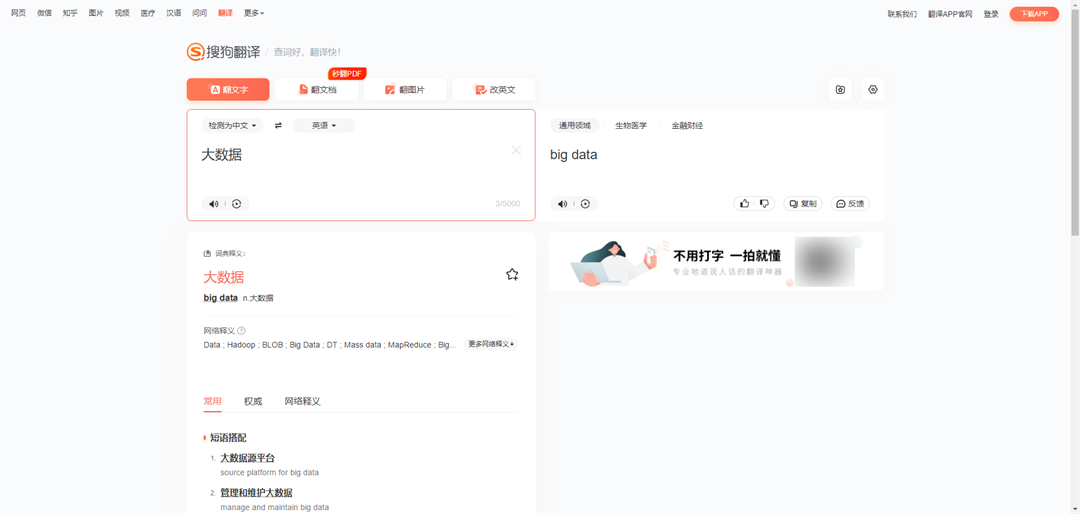Image resolution: width=1080 pixels, height=514 pixels.
Task: Play audio of translation big data
Action: coord(562,204)
